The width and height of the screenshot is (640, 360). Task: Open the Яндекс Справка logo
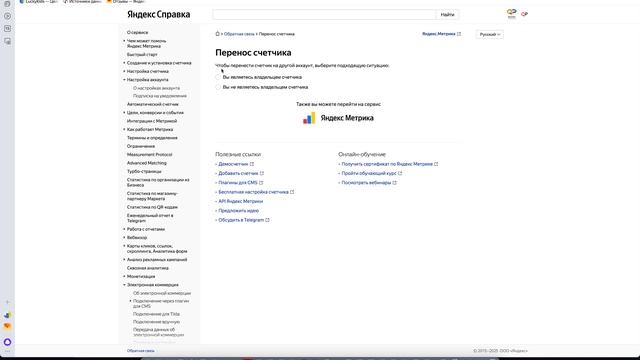(158, 14)
